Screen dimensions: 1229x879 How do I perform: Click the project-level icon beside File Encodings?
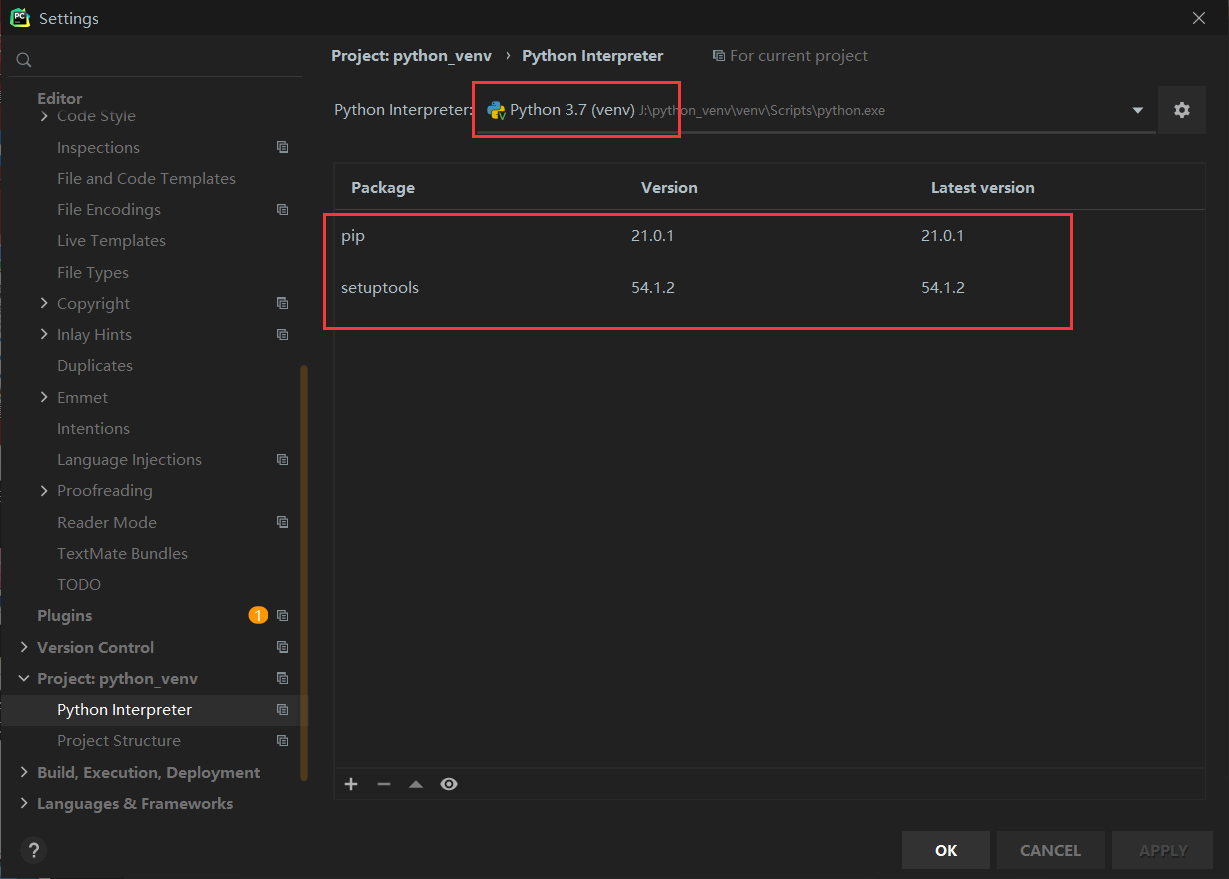tap(283, 210)
